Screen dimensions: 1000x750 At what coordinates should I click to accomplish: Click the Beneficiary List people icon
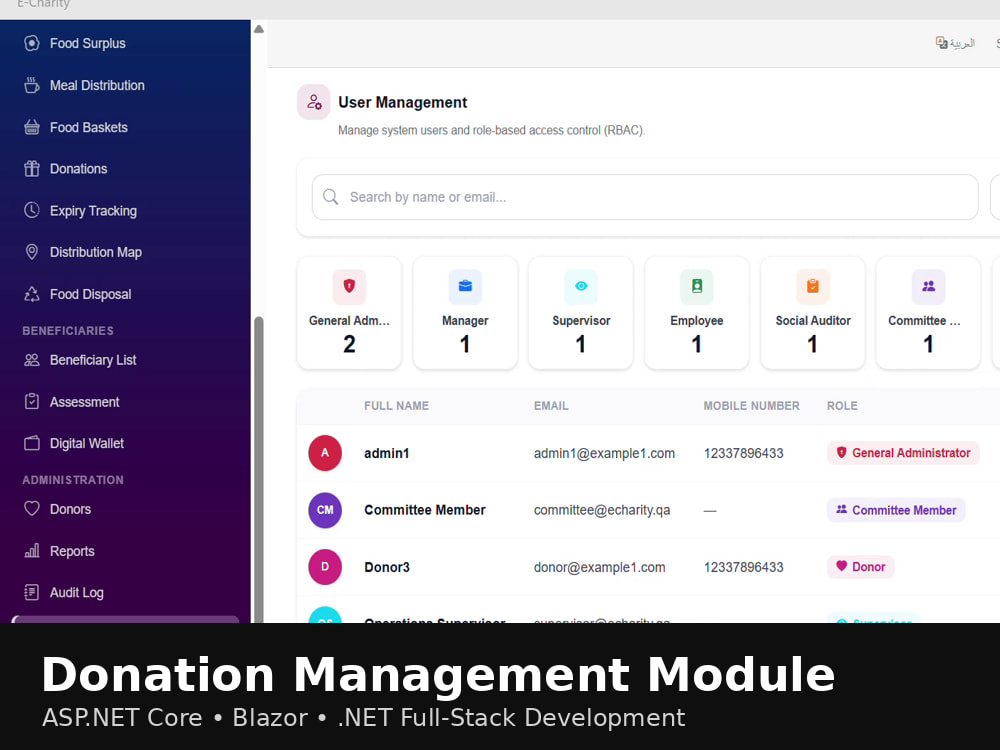(32, 360)
